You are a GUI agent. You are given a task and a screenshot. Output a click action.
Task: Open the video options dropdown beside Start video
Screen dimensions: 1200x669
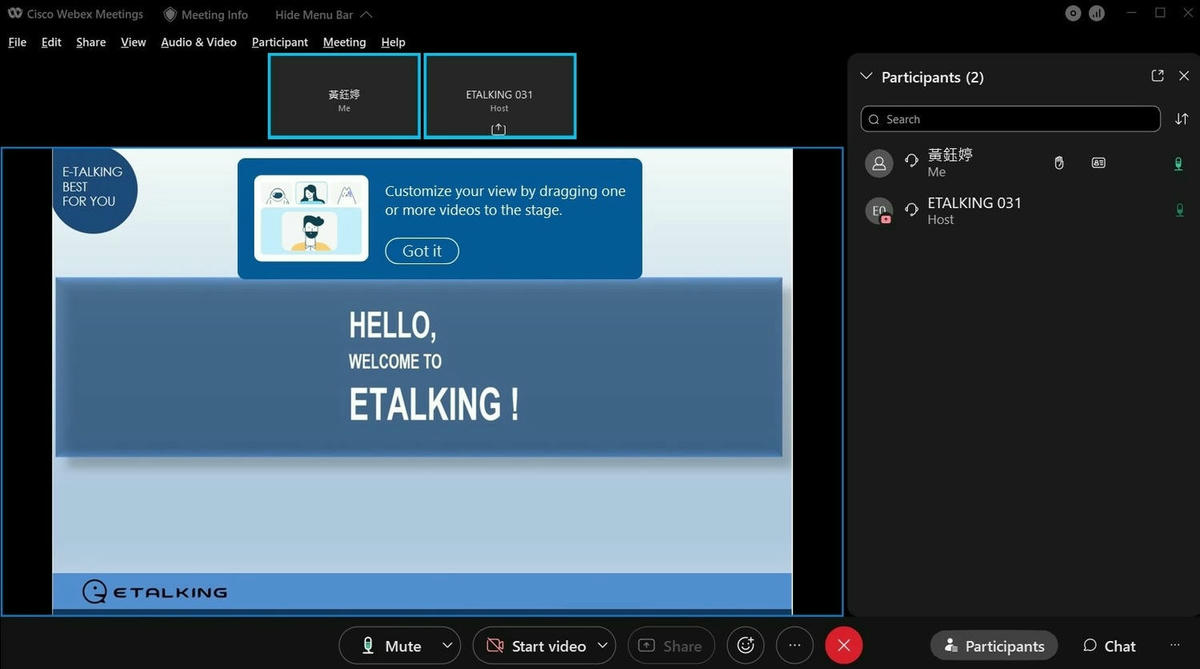603,646
